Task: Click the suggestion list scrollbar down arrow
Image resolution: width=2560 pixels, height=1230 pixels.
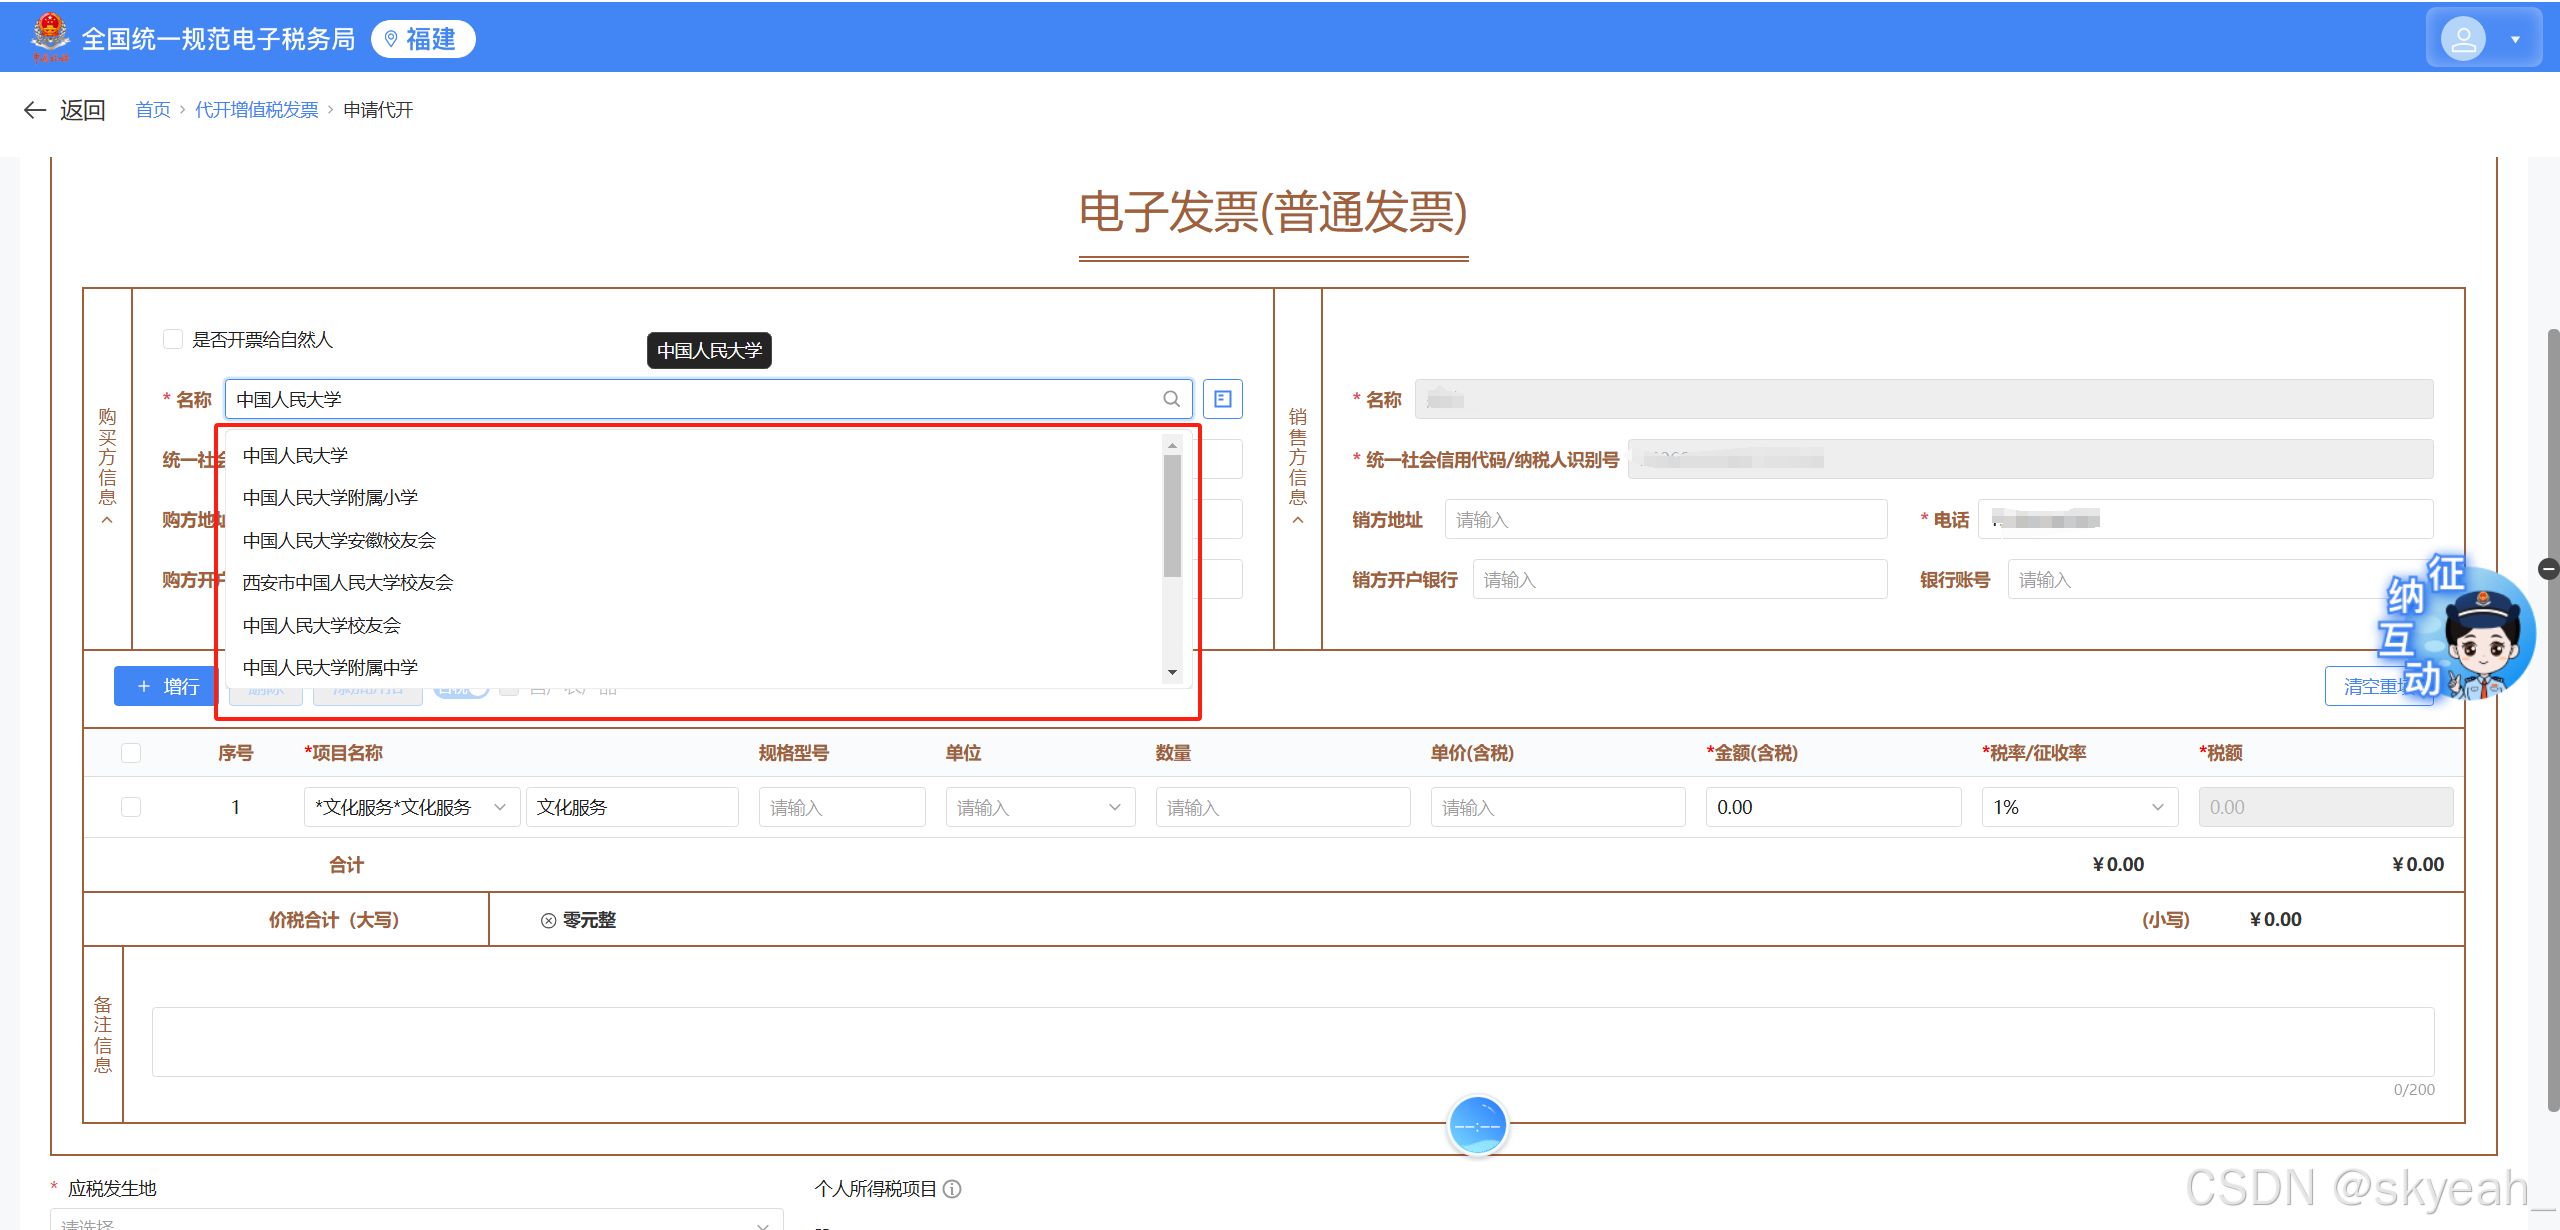Action: tap(1172, 673)
